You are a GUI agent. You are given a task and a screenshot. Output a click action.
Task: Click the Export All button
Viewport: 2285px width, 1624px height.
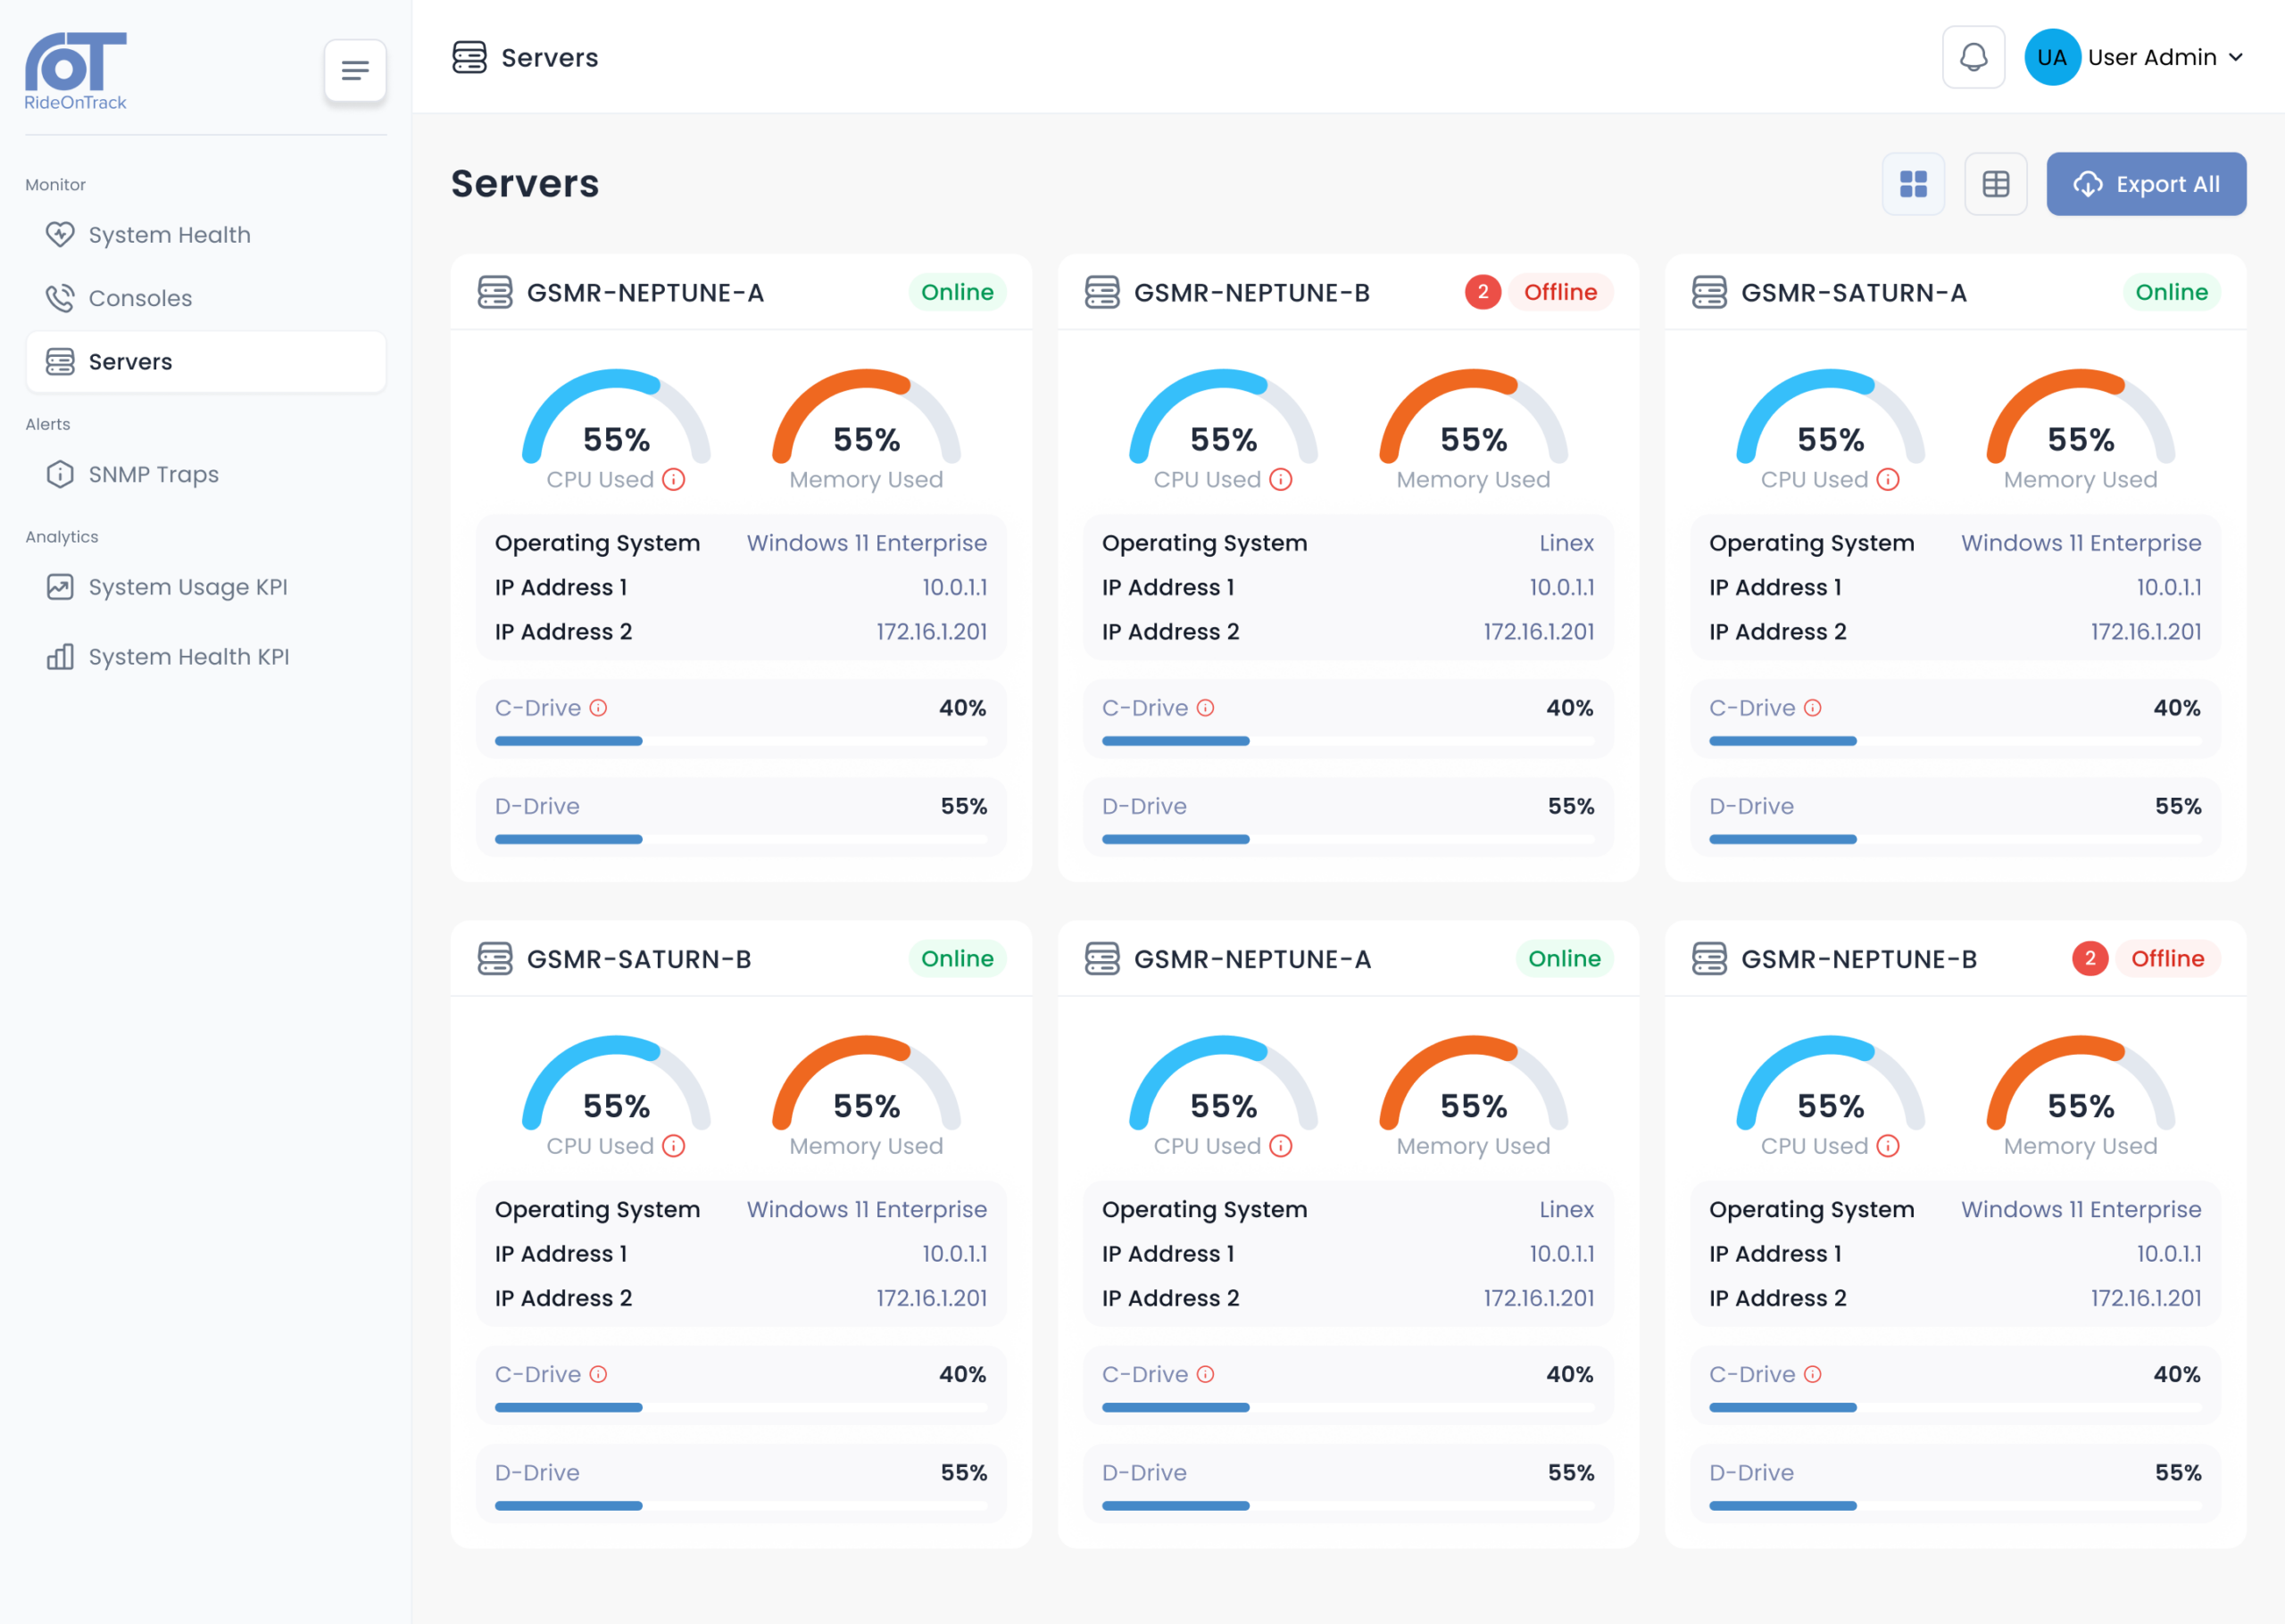(x=2146, y=184)
